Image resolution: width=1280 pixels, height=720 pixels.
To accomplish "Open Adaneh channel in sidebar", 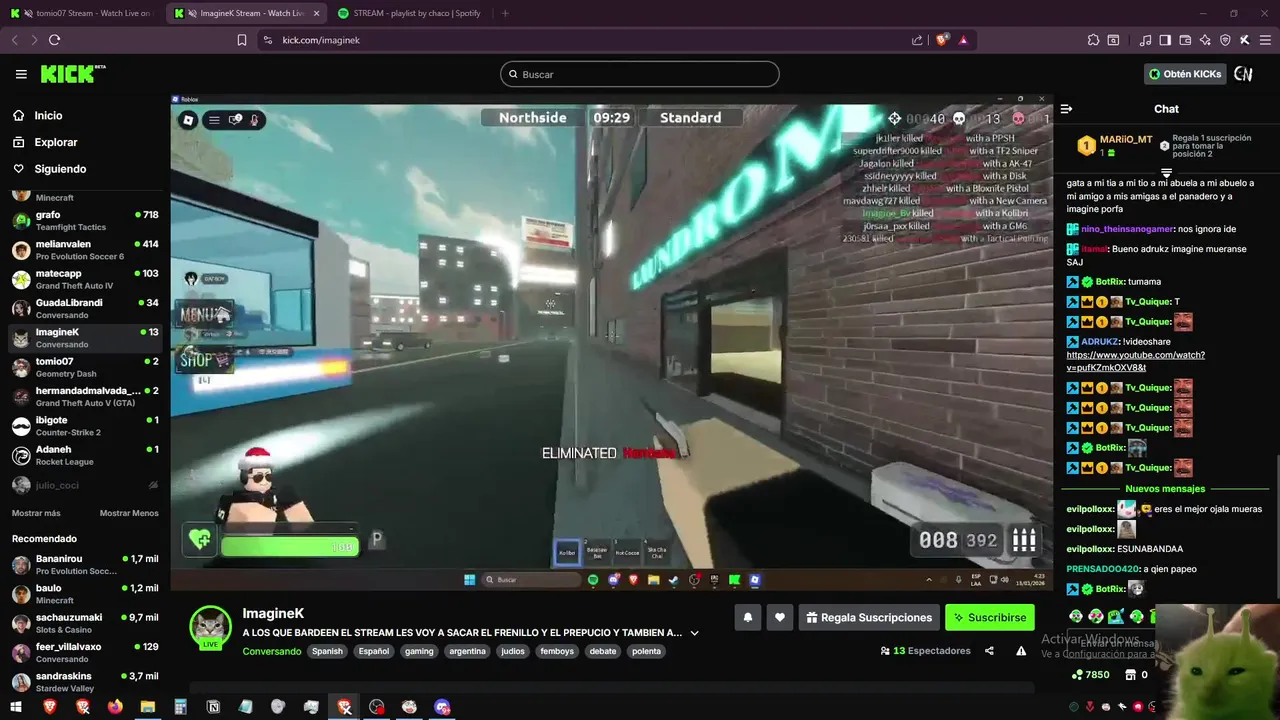I will click(x=85, y=455).
